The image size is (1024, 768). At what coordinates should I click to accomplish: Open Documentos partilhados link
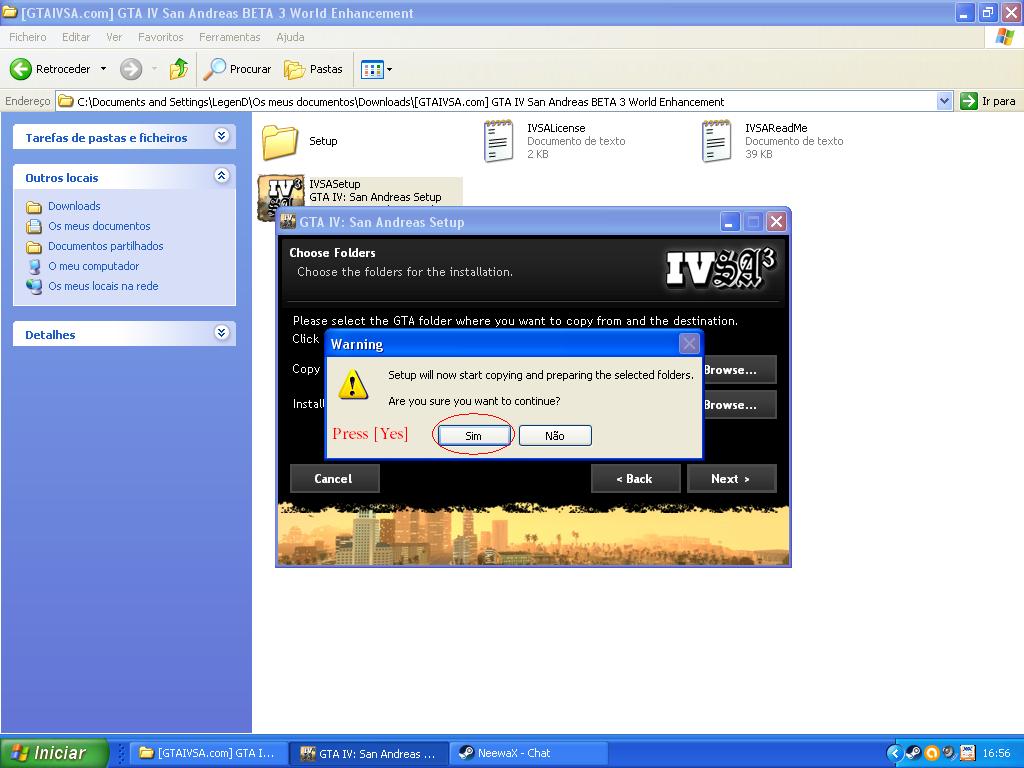click(x=105, y=246)
